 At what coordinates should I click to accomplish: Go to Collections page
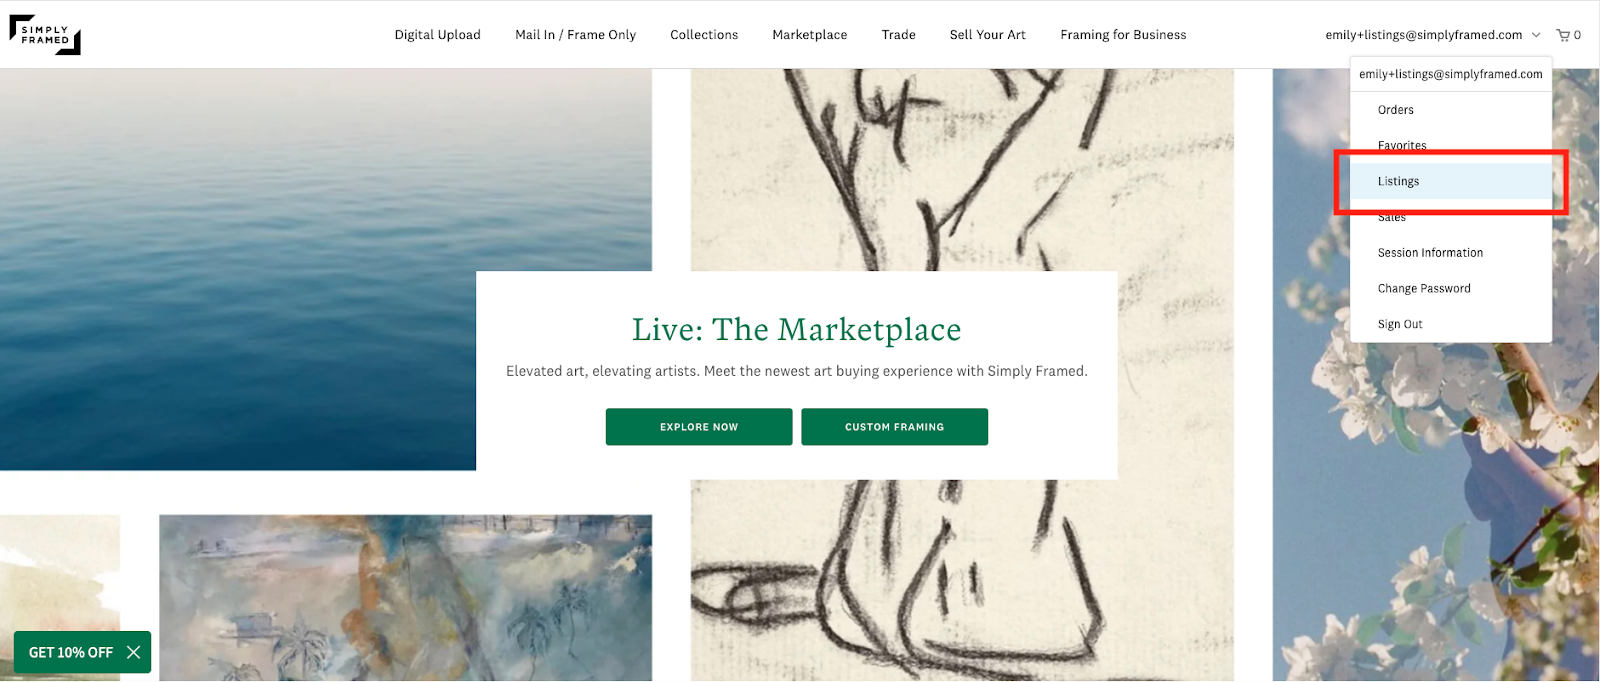[704, 35]
